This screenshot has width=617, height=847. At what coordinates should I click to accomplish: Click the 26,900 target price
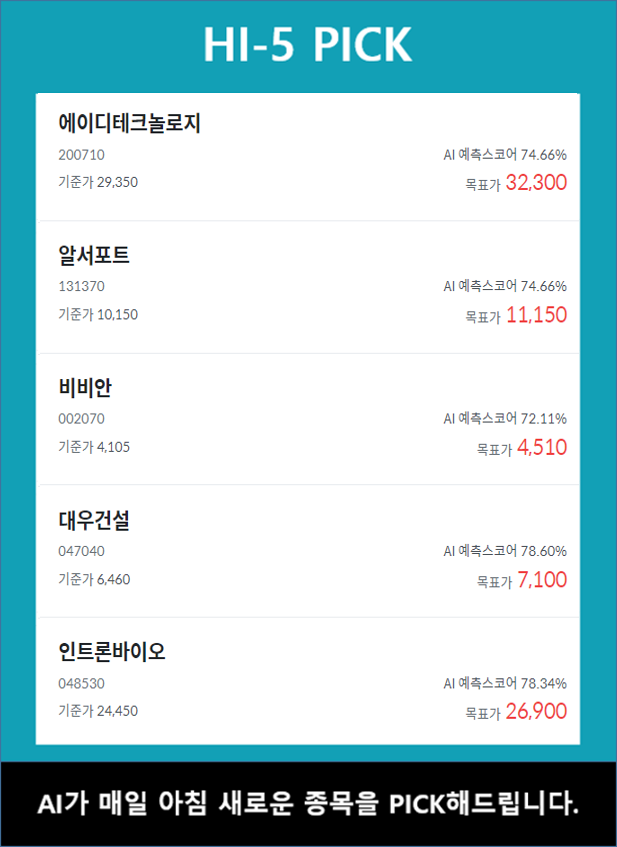(536, 712)
